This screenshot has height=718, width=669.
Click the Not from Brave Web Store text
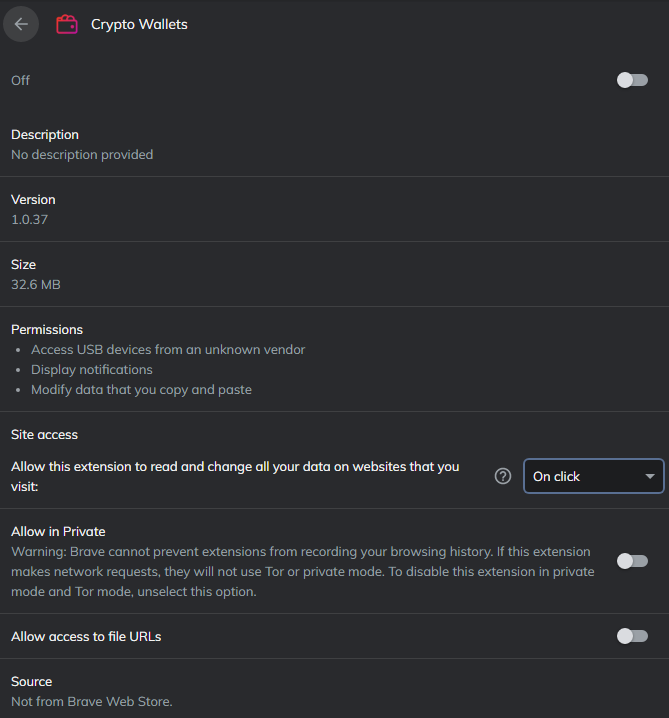(x=92, y=701)
